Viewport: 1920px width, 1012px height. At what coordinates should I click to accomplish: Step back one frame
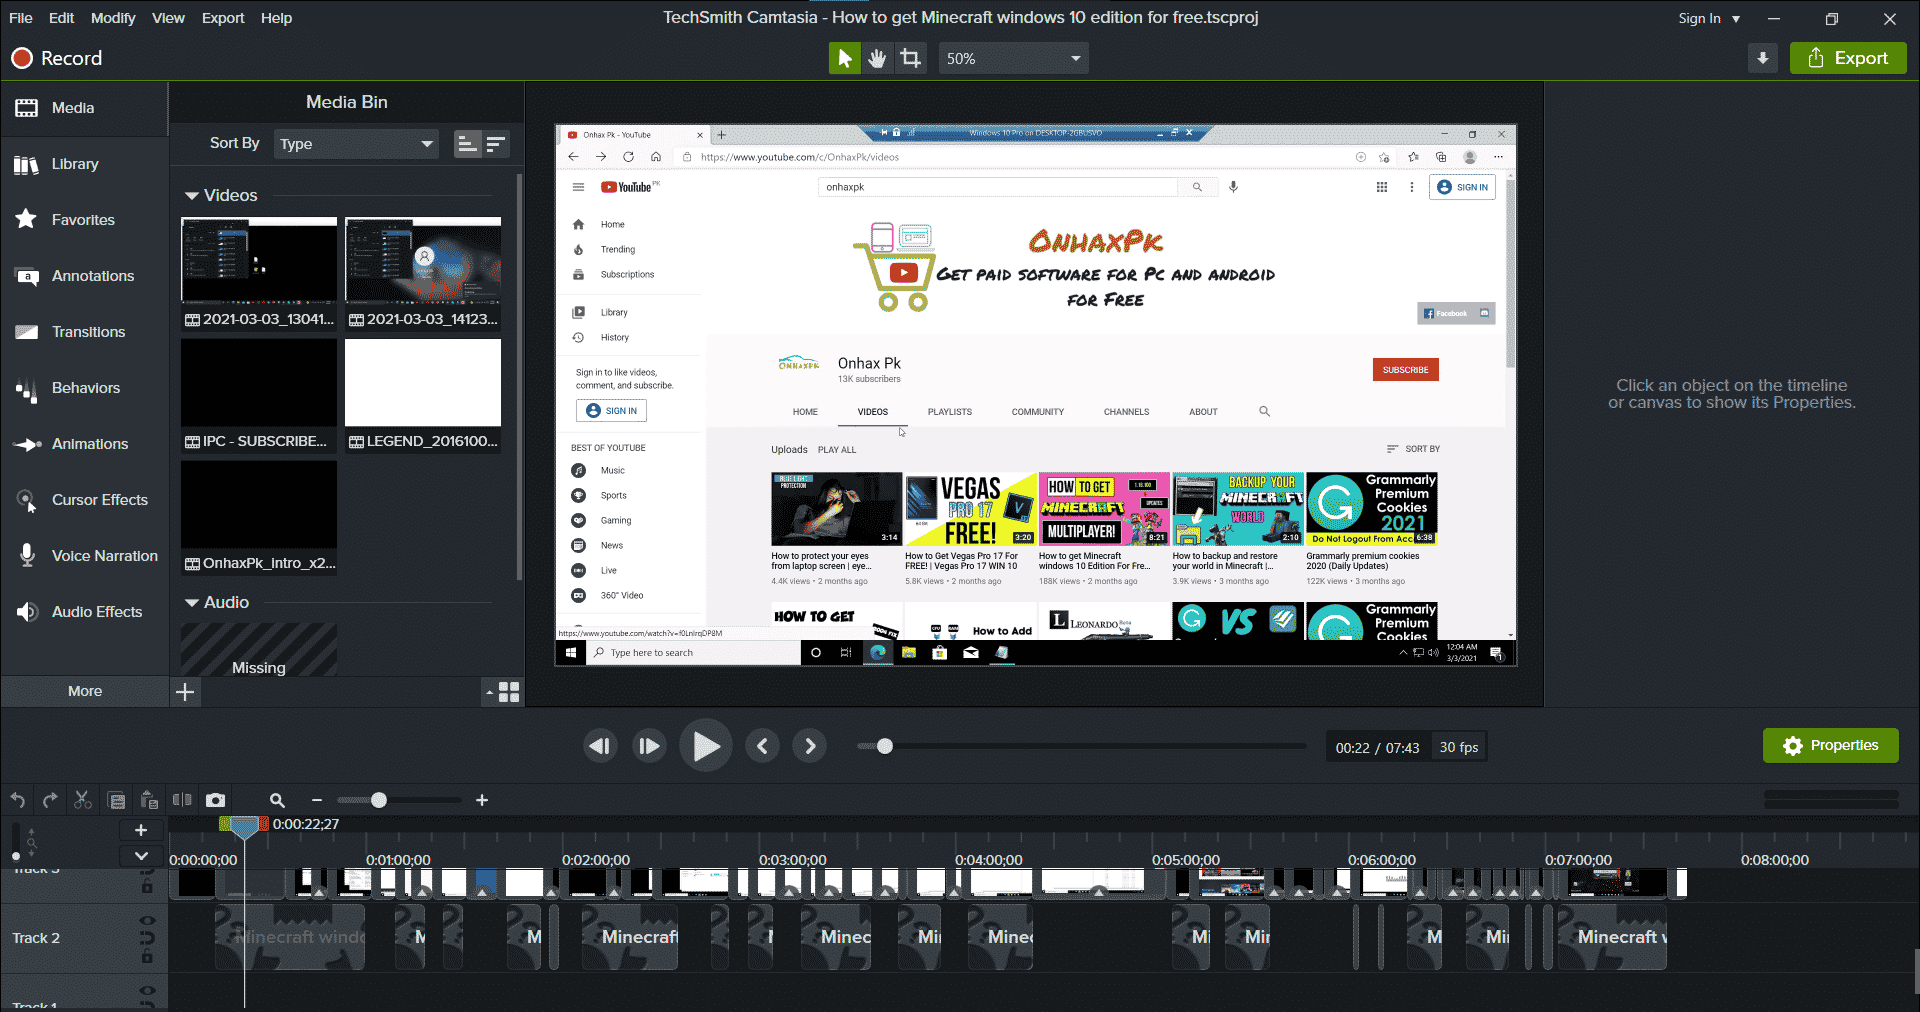point(600,746)
